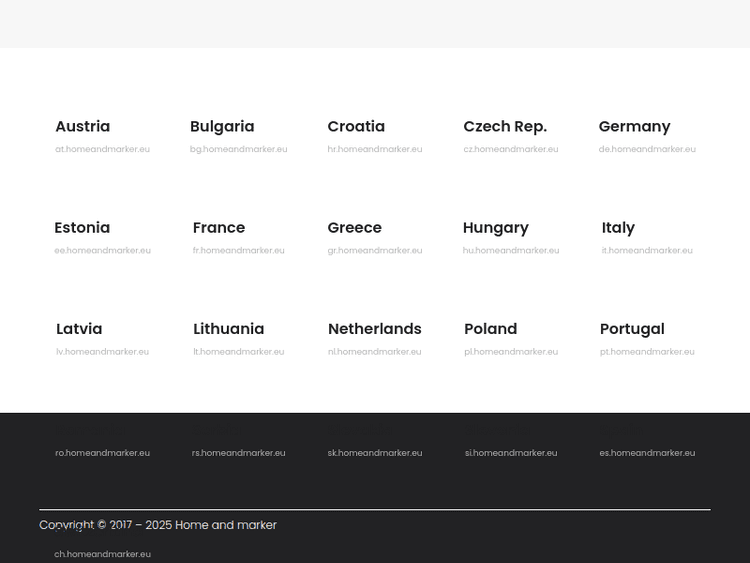Image resolution: width=750 pixels, height=563 pixels.
Task: Choose Portugal from the country list
Action: pos(632,329)
